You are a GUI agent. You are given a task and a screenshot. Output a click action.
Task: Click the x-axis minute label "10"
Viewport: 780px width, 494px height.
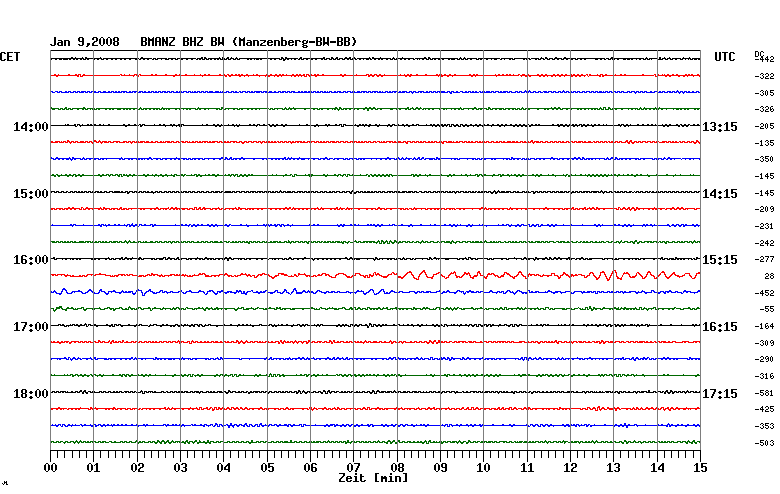pyautogui.click(x=484, y=468)
